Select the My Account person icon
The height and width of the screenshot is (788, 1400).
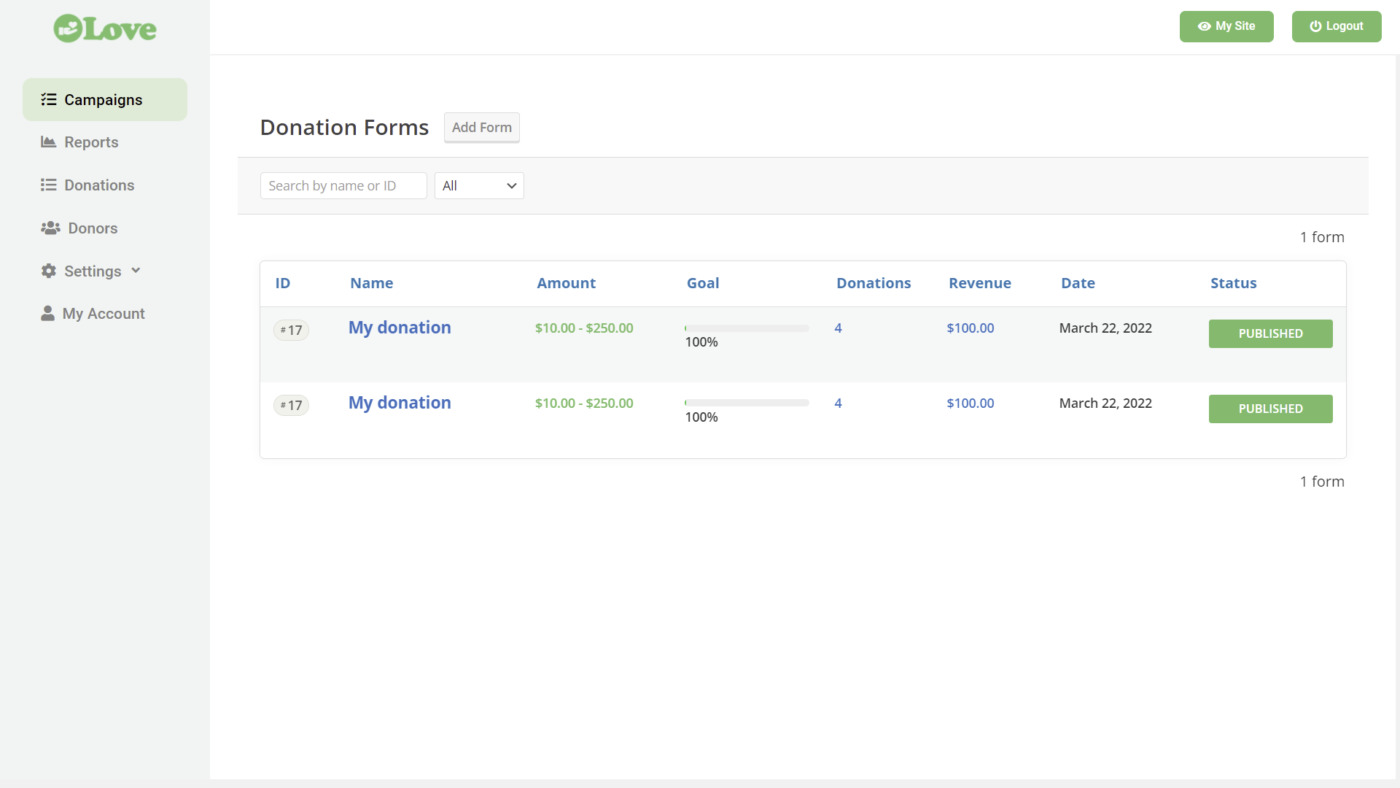(x=47, y=313)
